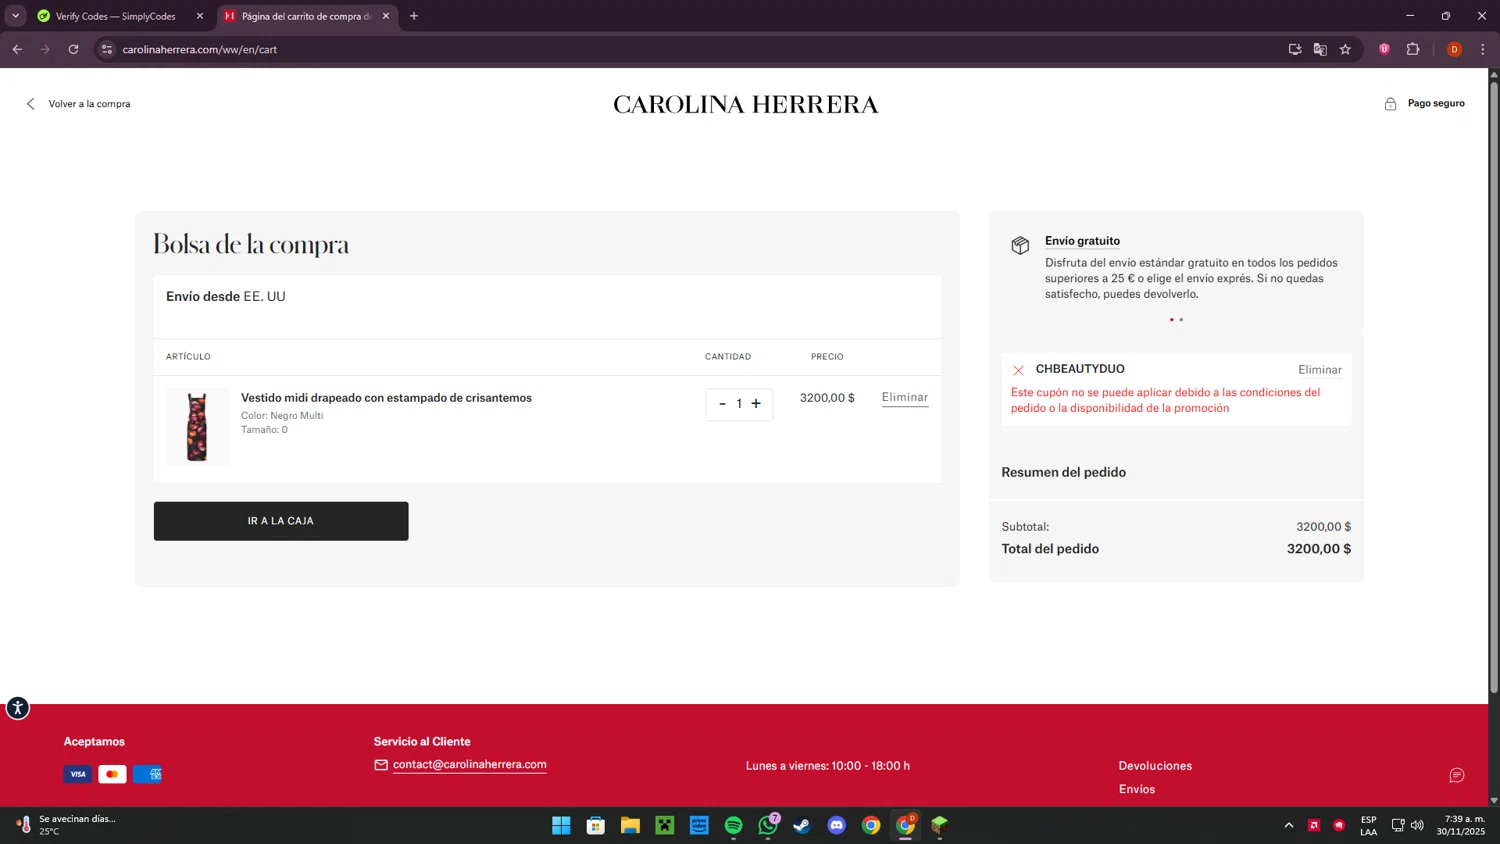Open Steam from the taskbar

(802, 825)
